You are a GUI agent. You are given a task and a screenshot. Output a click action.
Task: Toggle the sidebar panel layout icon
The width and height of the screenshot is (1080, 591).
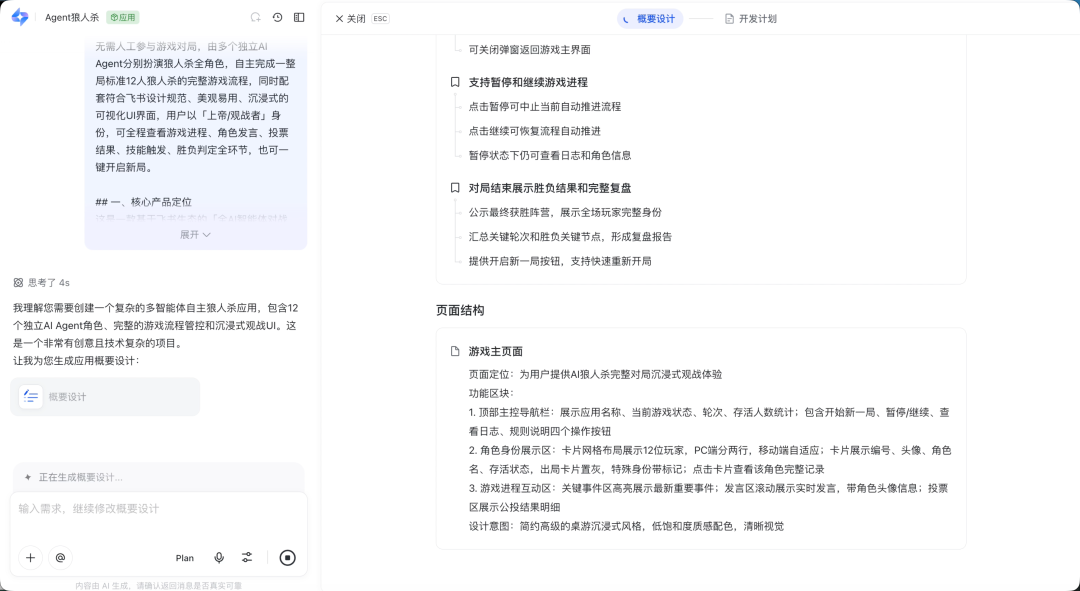pyautogui.click(x=299, y=18)
